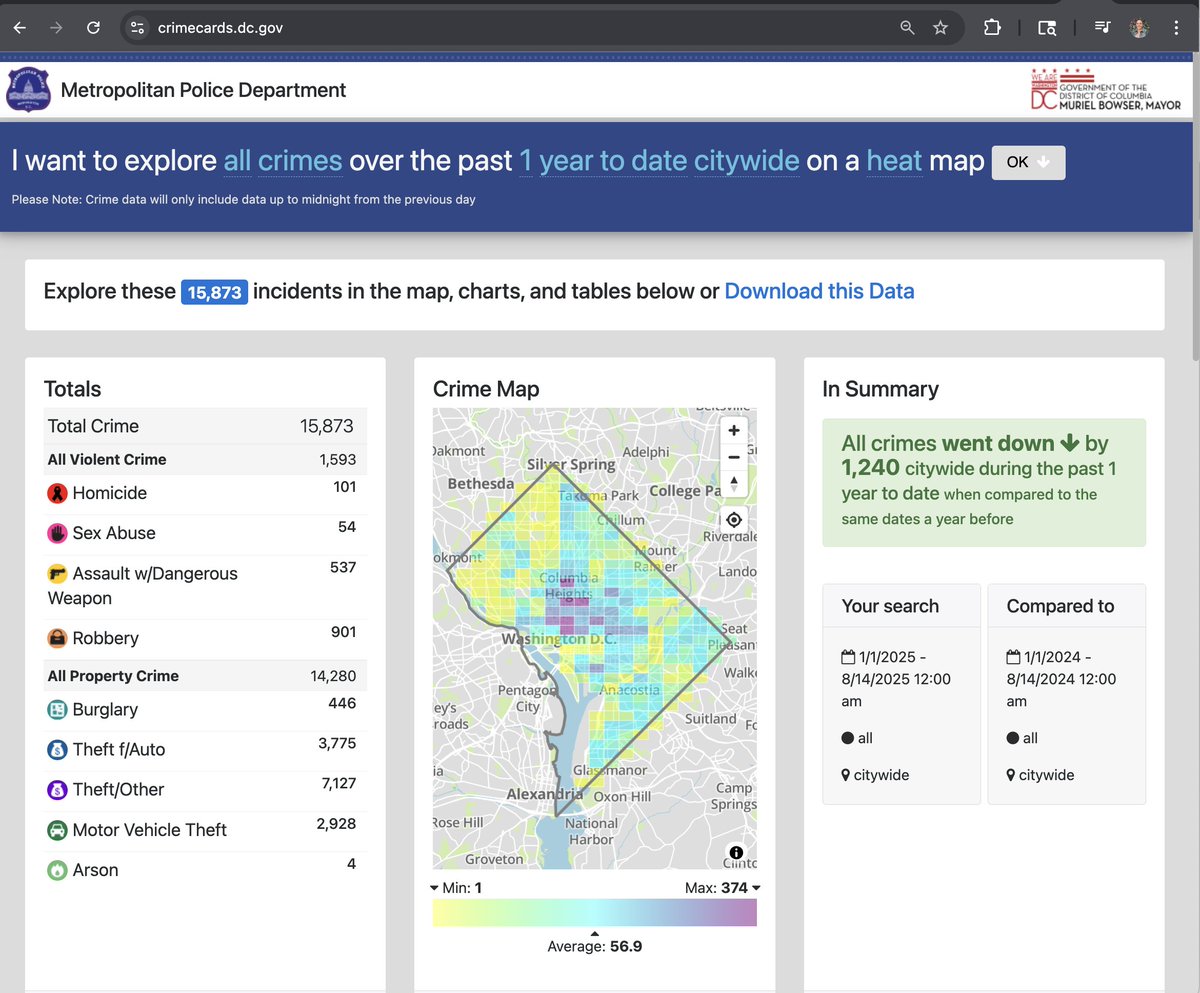Click the Burglary icon
1200x993 pixels.
tap(58, 710)
